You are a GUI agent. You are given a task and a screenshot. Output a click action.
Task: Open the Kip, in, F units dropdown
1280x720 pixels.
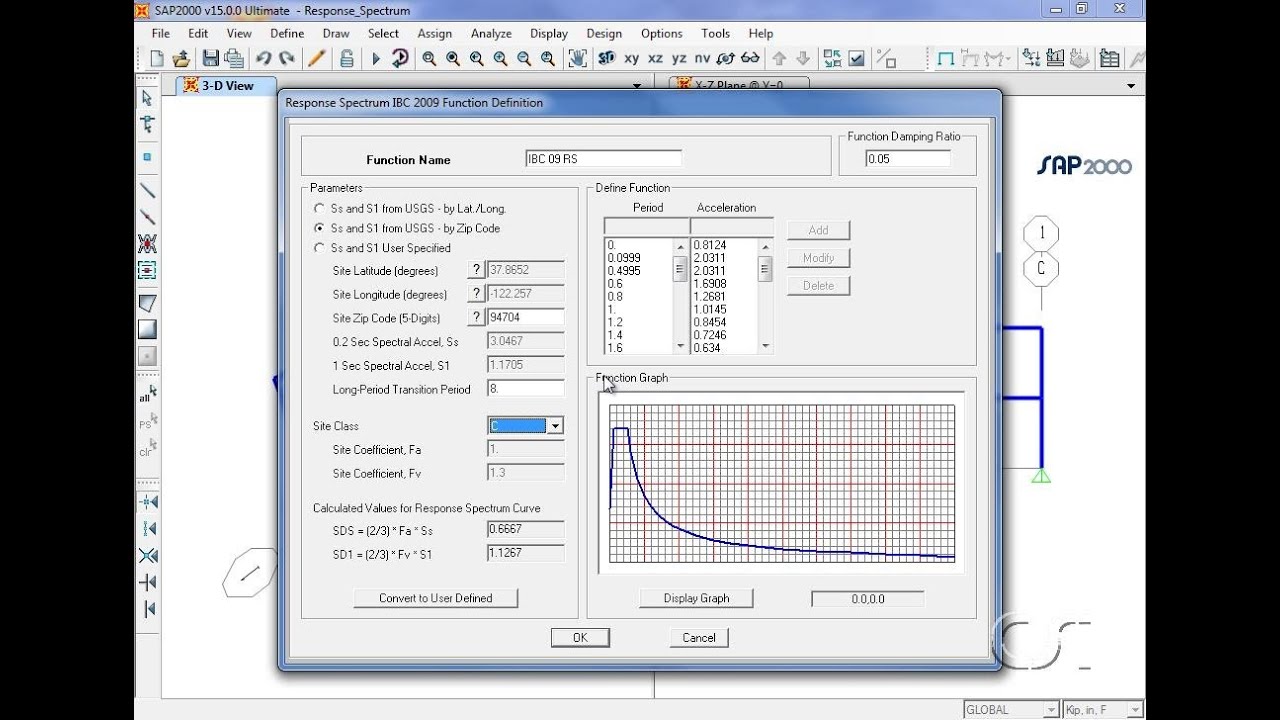click(1134, 710)
